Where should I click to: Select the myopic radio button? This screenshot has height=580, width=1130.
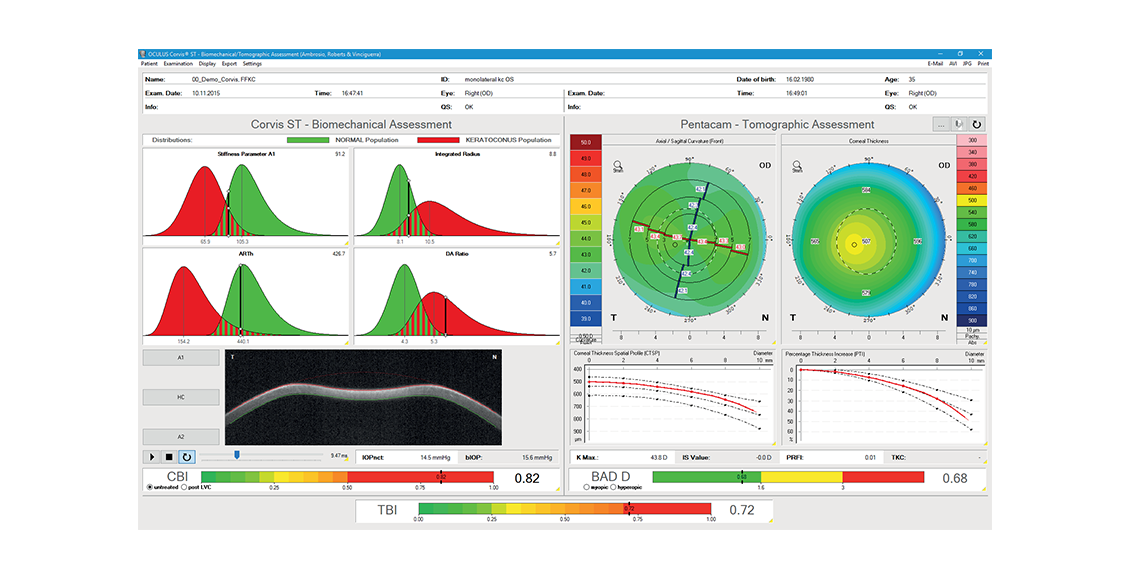coord(587,487)
